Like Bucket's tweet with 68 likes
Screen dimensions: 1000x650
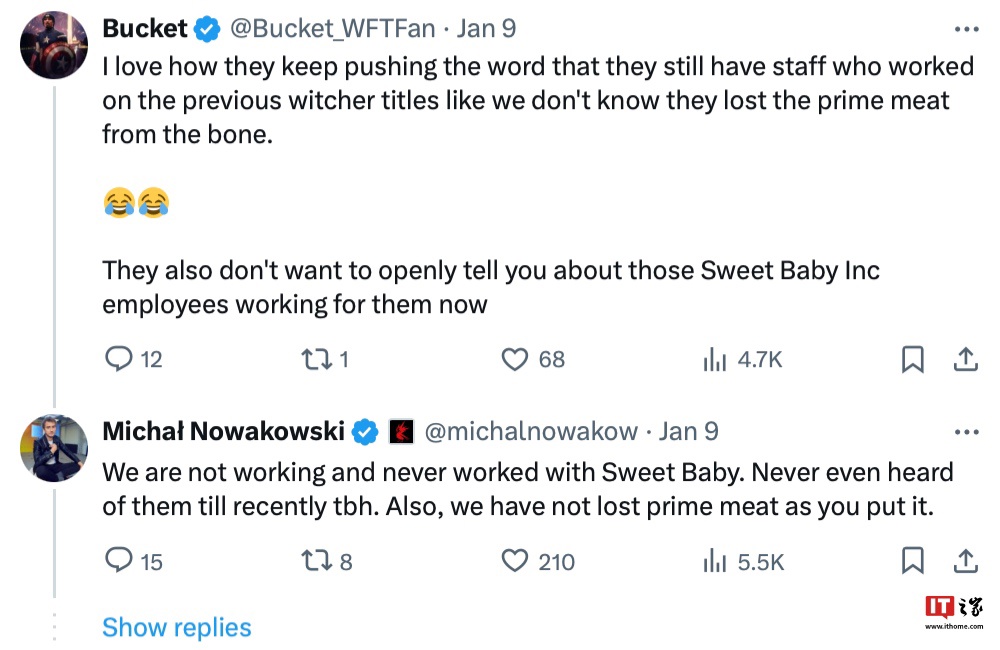[515, 359]
